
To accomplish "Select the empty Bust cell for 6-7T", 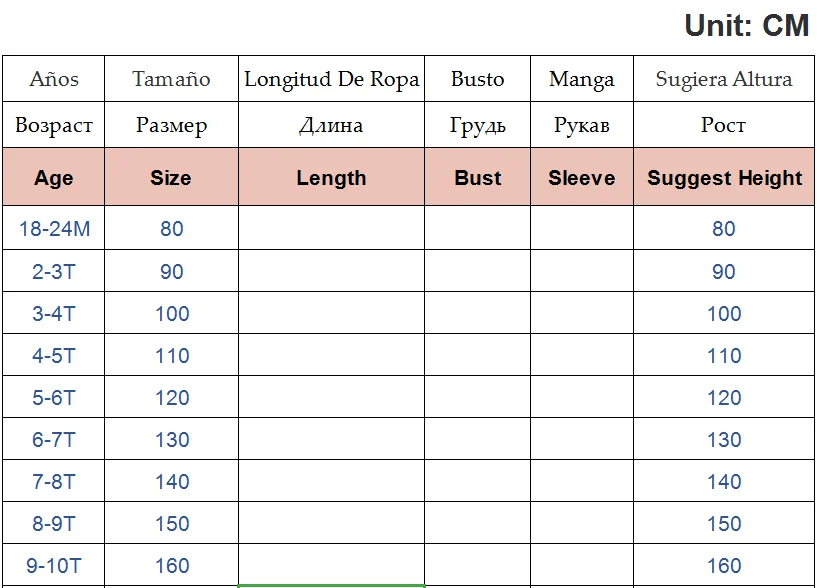I will (x=477, y=439).
